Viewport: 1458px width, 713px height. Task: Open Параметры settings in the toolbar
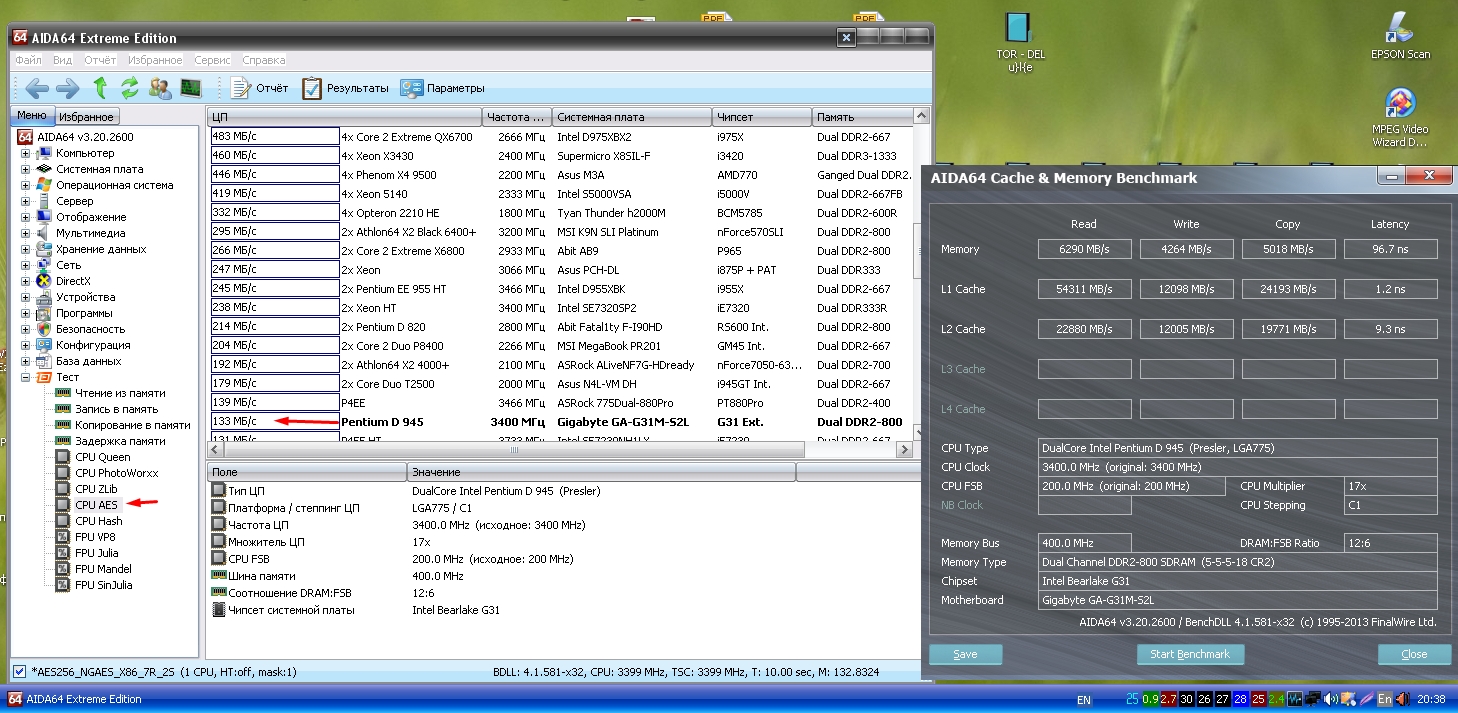442,88
